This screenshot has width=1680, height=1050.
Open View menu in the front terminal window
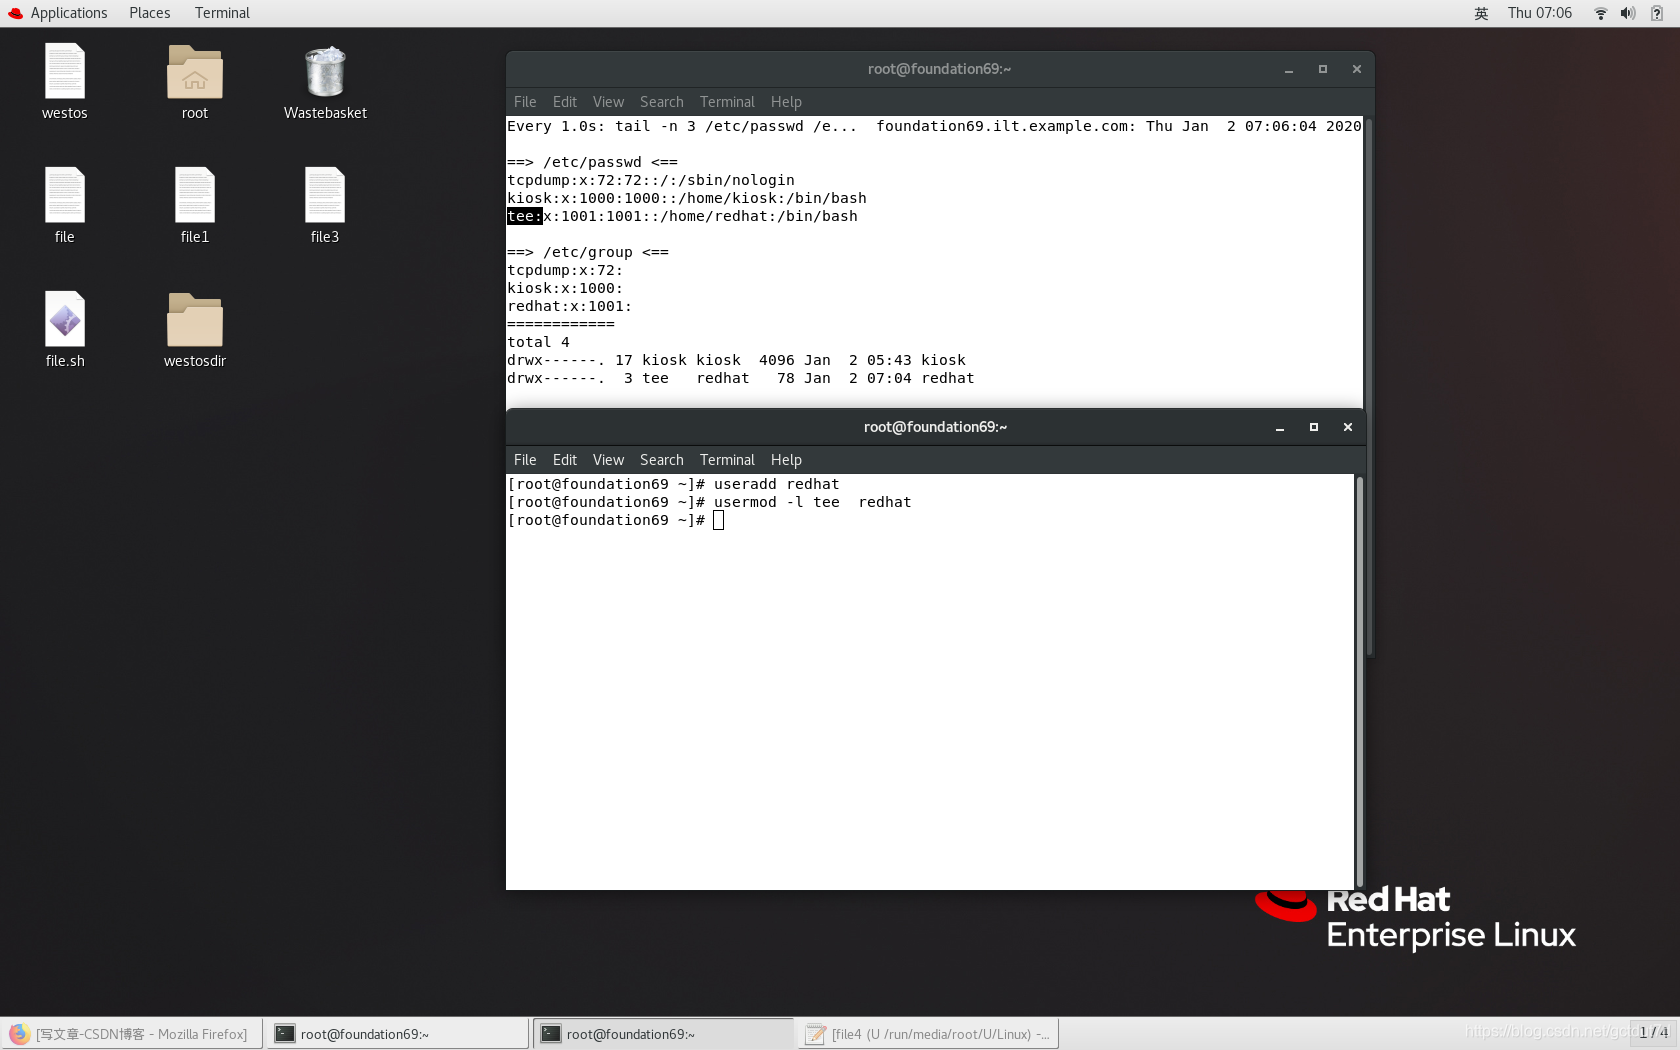pyautogui.click(x=608, y=460)
